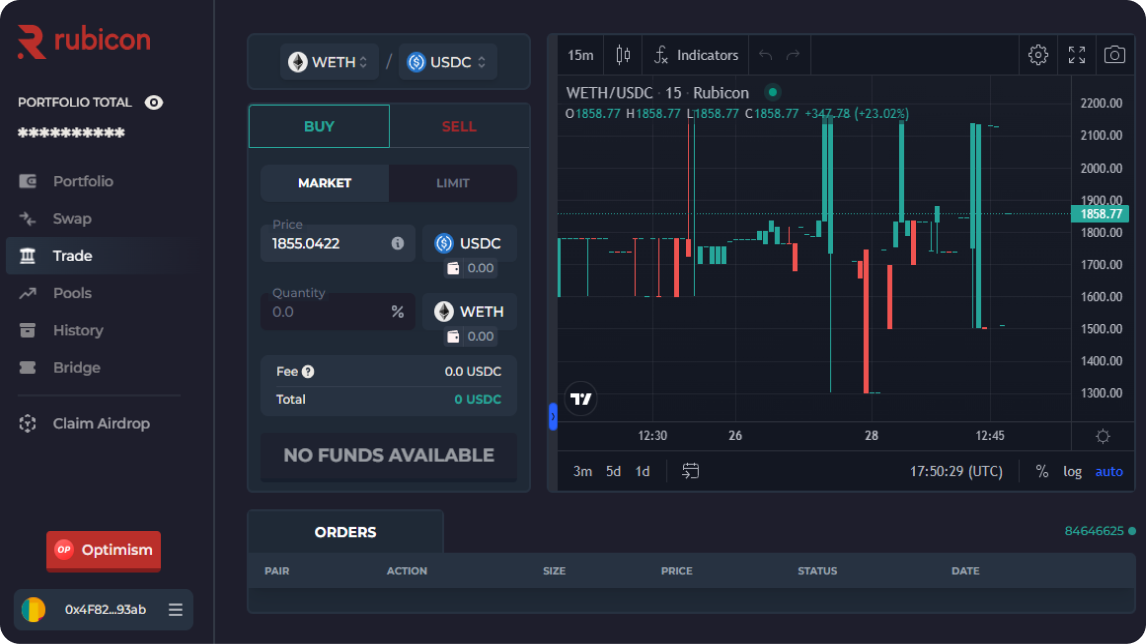The width and height of the screenshot is (1146, 644).
Task: Switch to the SELL tab
Action: point(459,126)
